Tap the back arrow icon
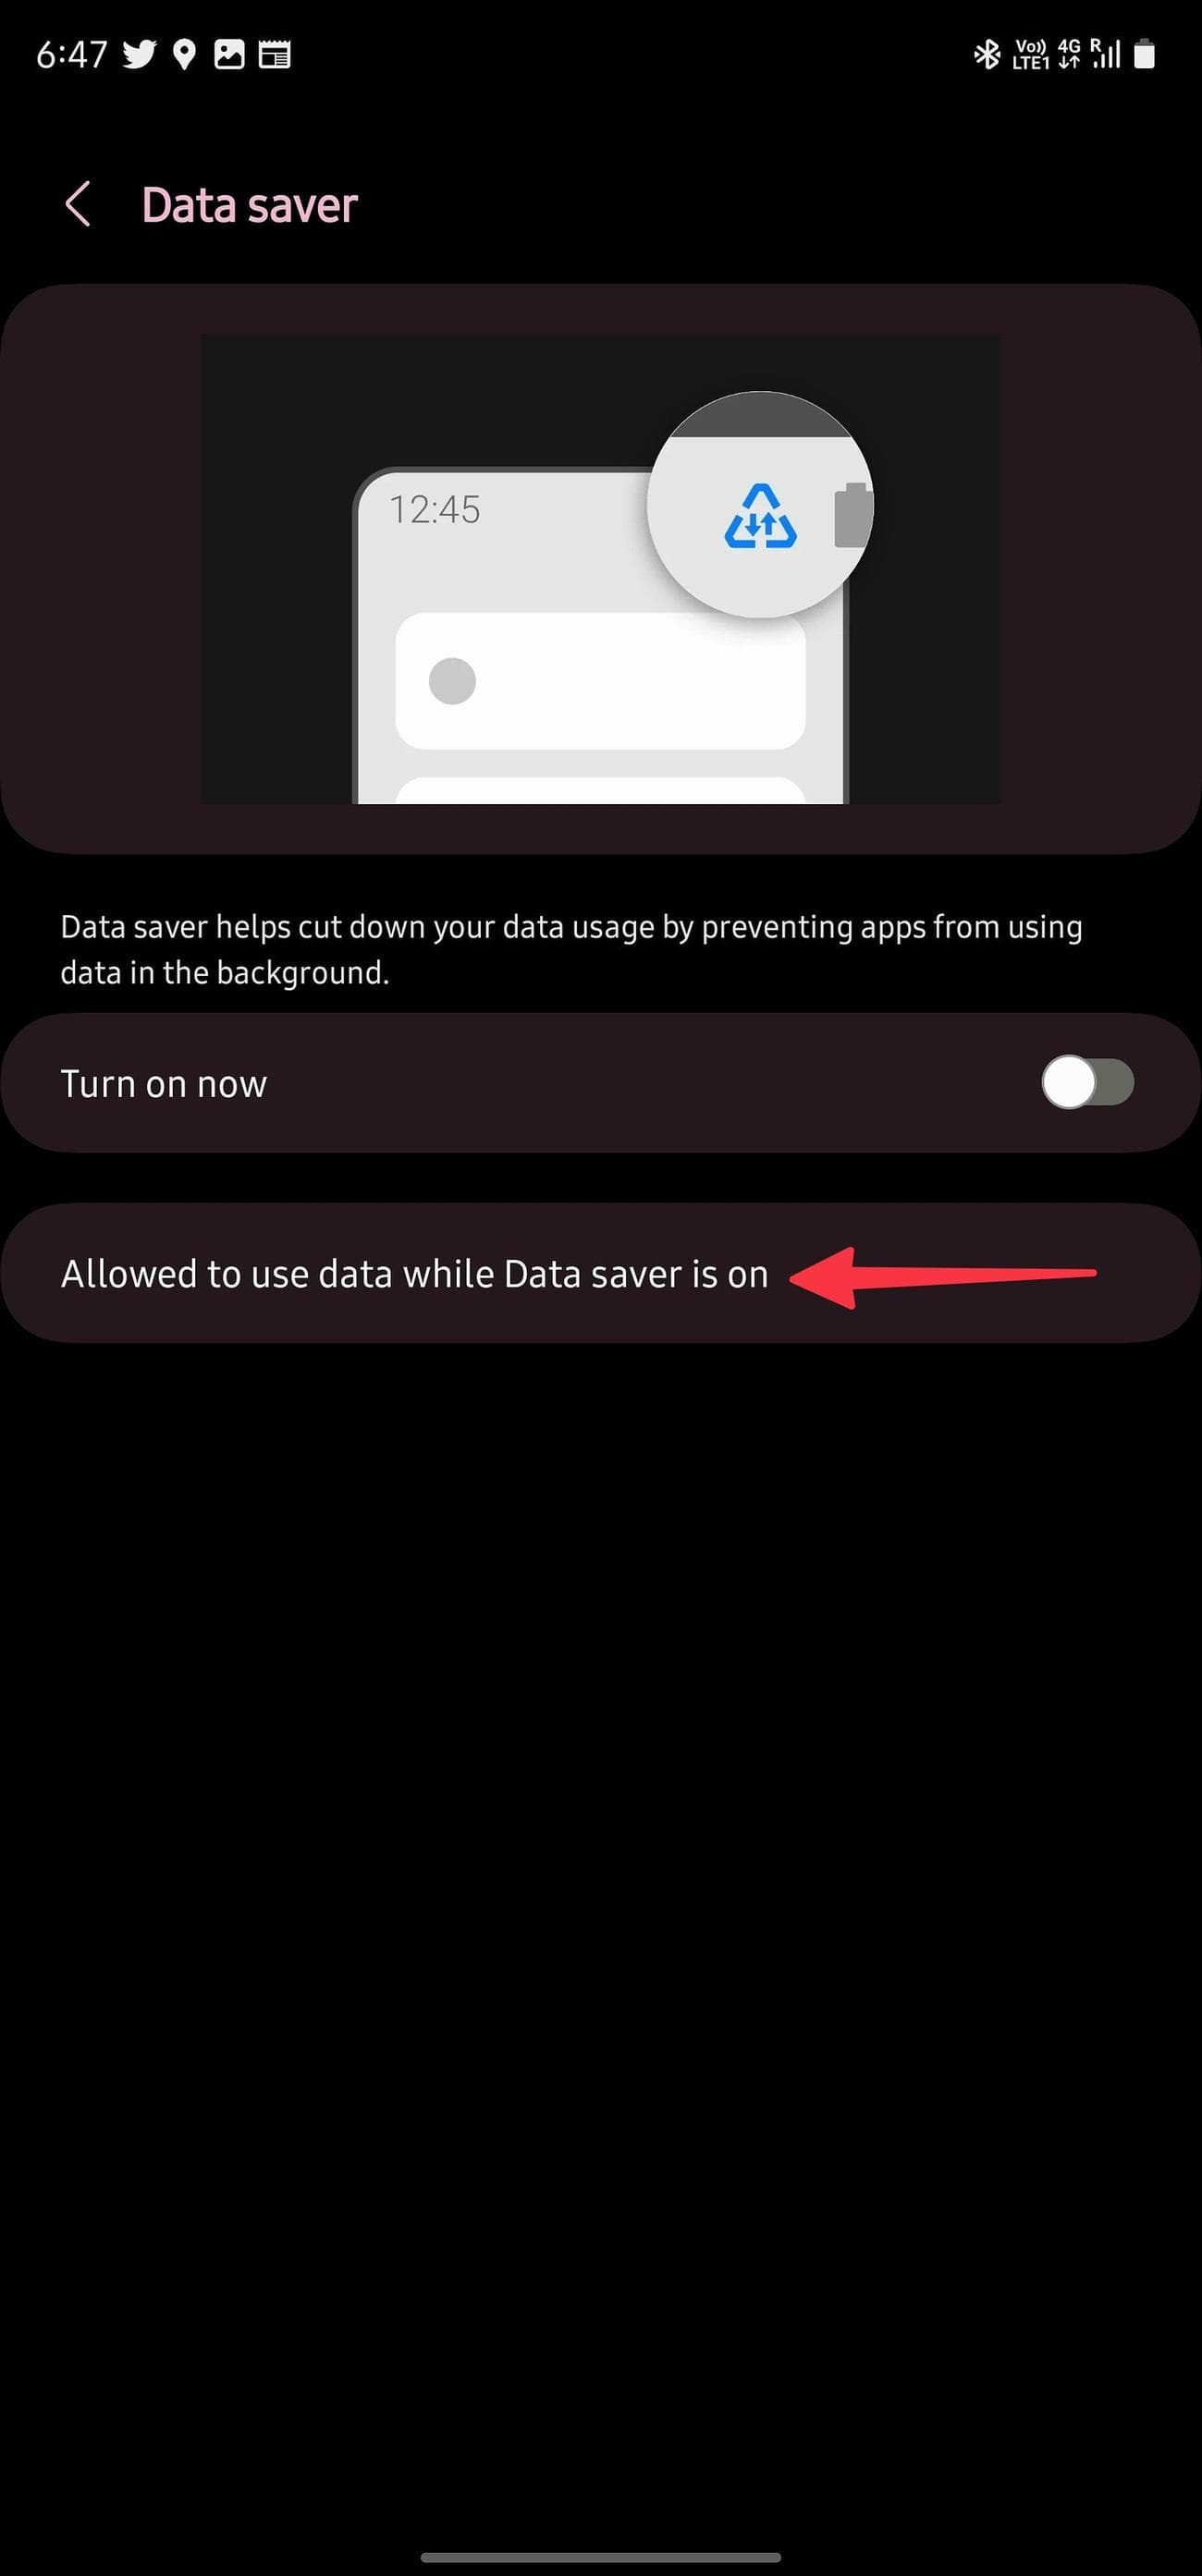This screenshot has height=2576, width=1202. pos(78,204)
